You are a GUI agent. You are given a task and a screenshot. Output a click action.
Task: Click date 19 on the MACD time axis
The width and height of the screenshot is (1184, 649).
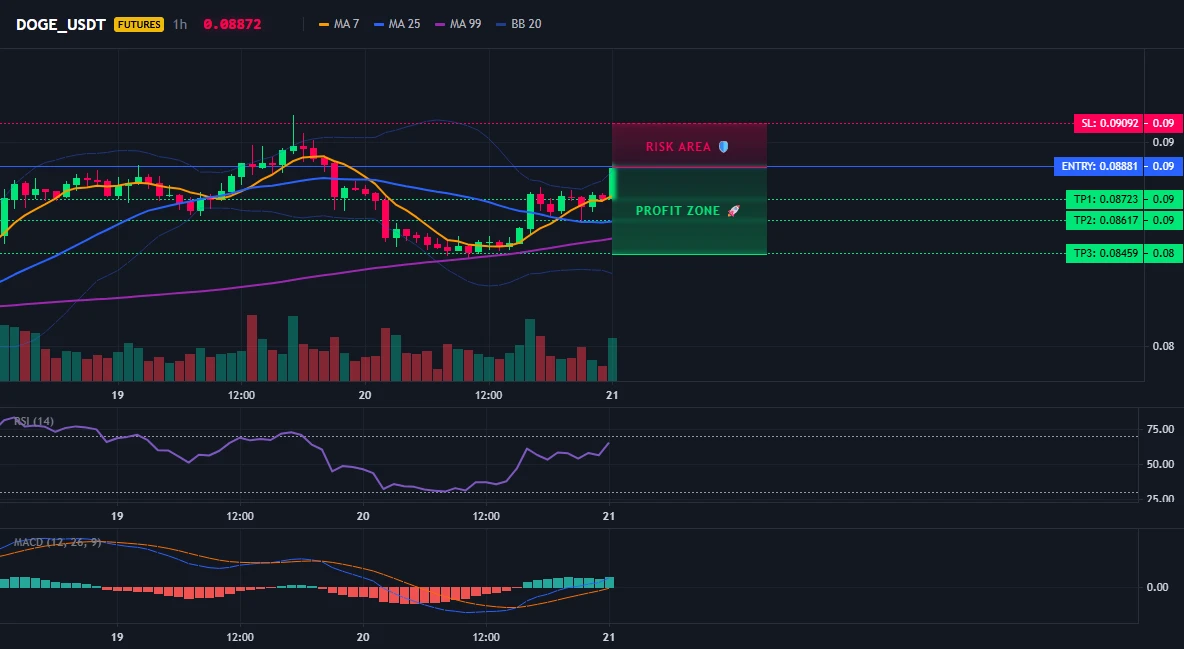(x=117, y=637)
